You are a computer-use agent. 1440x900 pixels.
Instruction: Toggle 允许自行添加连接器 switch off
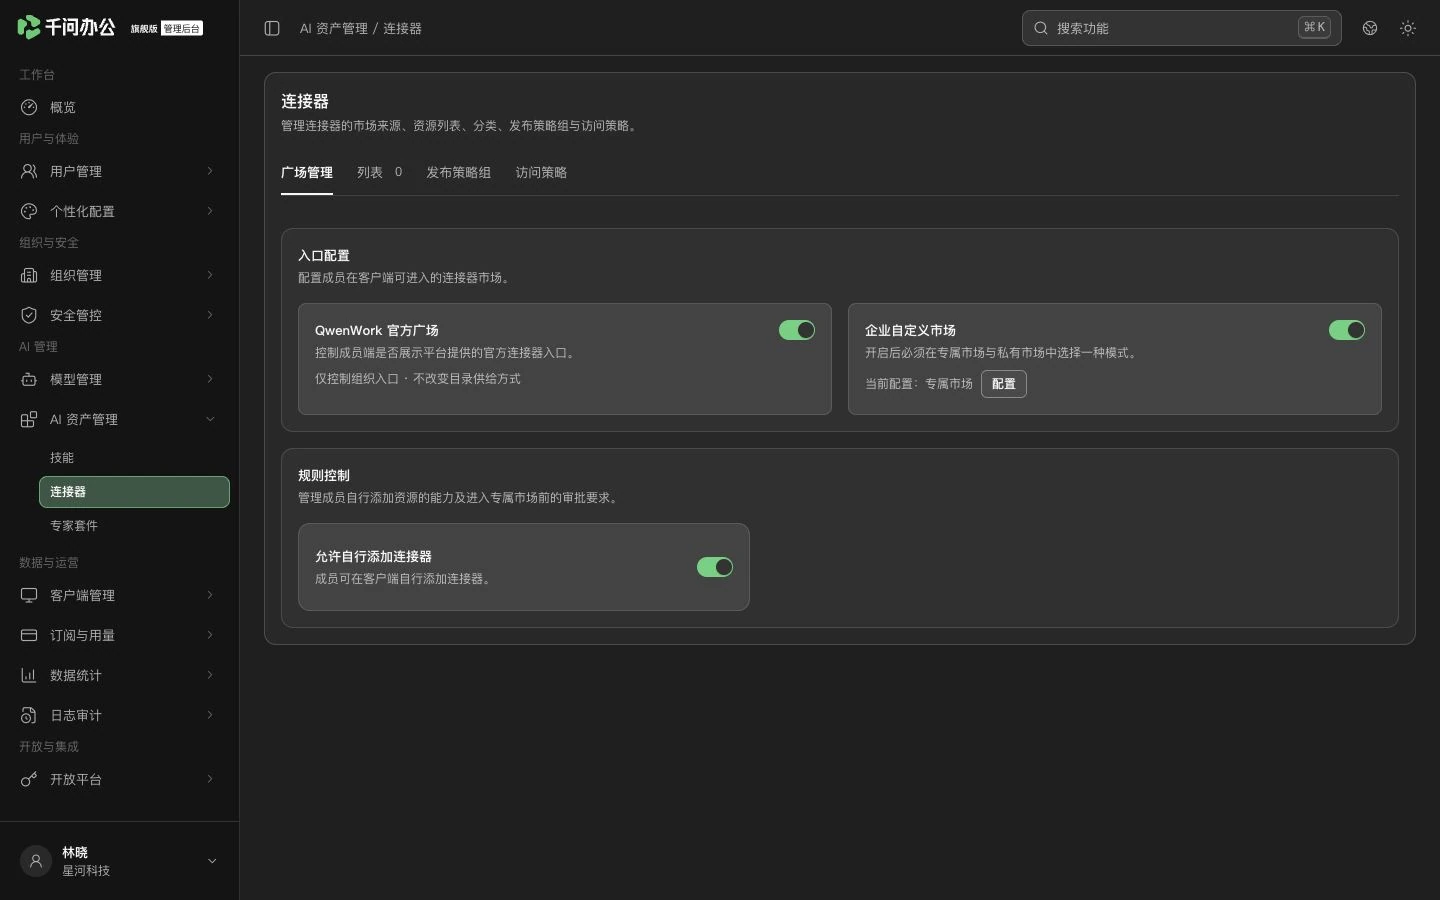point(715,567)
